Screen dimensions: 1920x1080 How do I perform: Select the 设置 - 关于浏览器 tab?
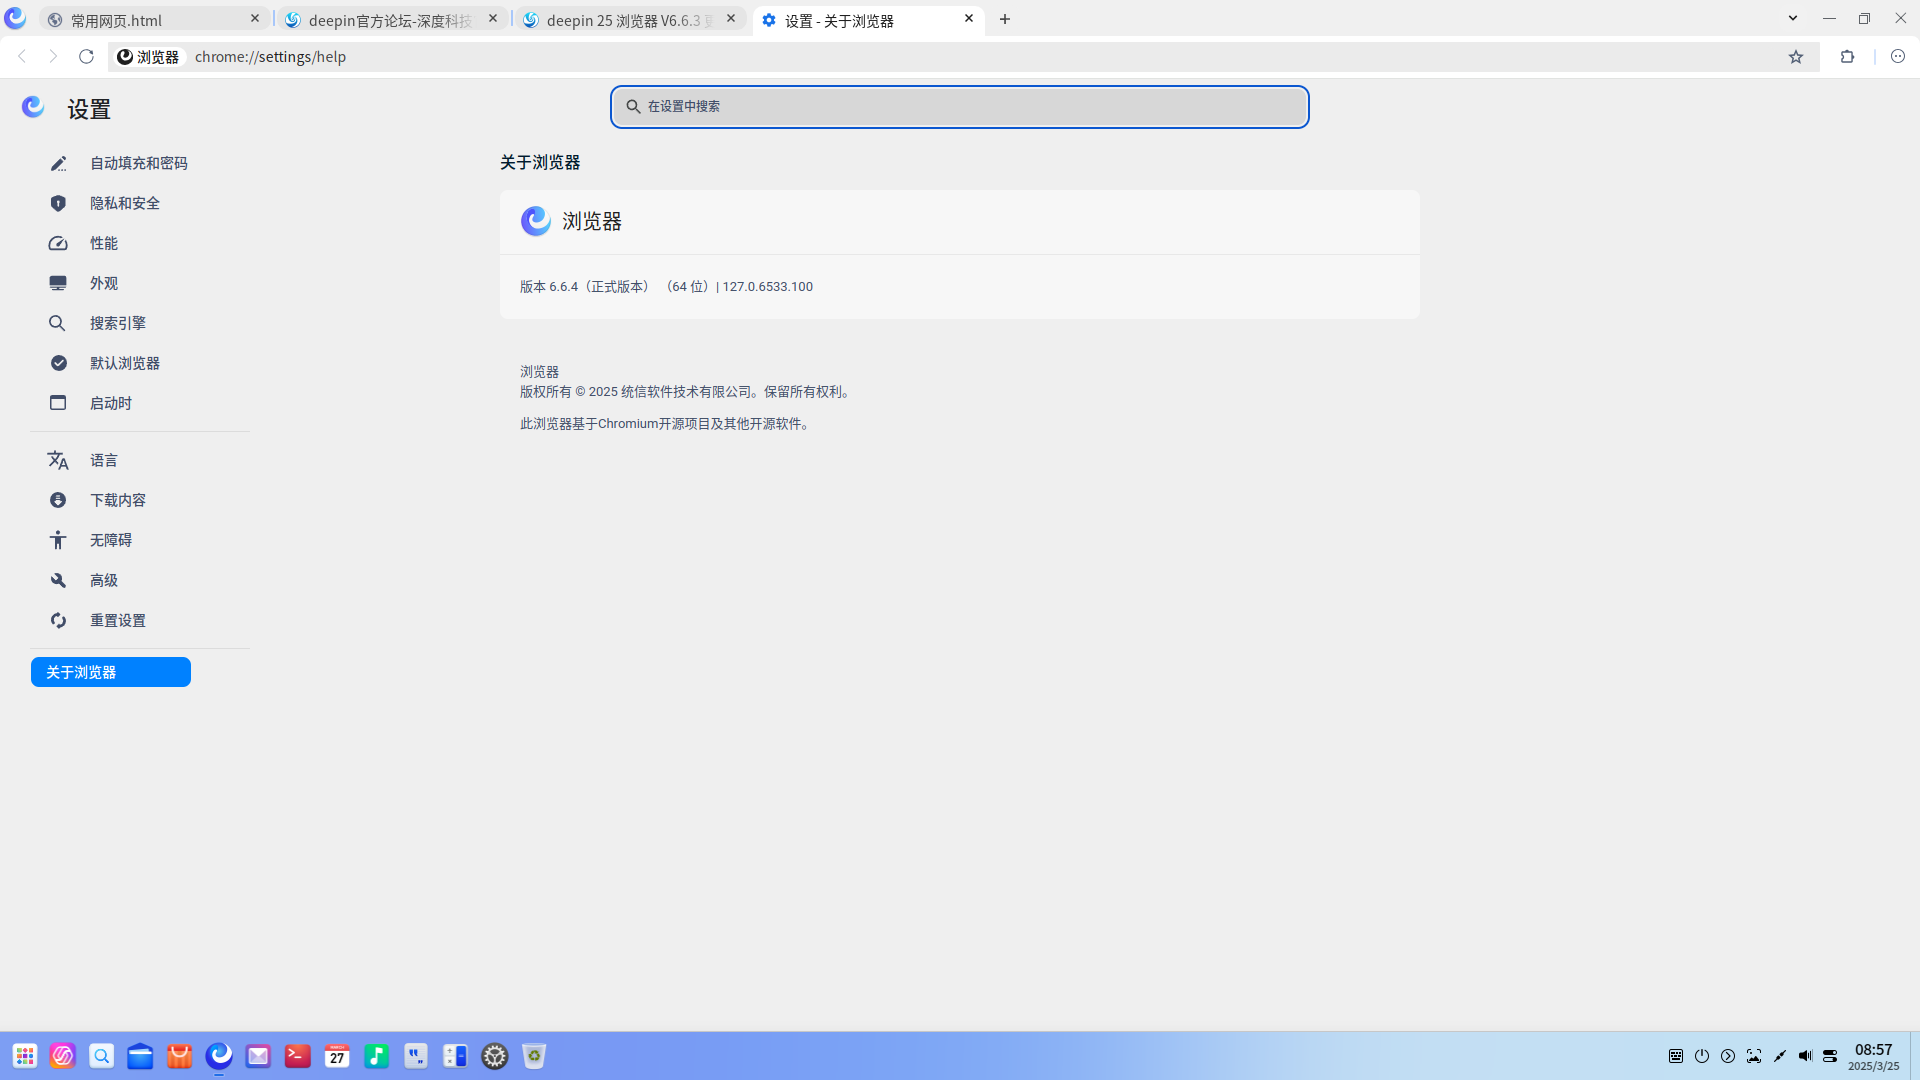pyautogui.click(x=868, y=19)
